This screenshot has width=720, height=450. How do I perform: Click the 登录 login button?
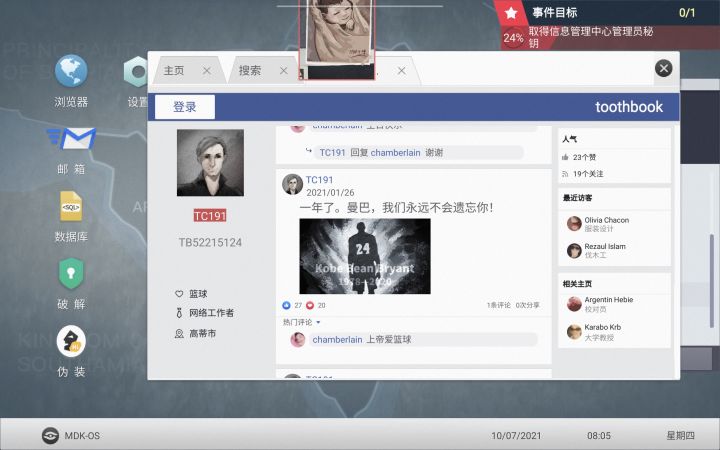pos(185,107)
